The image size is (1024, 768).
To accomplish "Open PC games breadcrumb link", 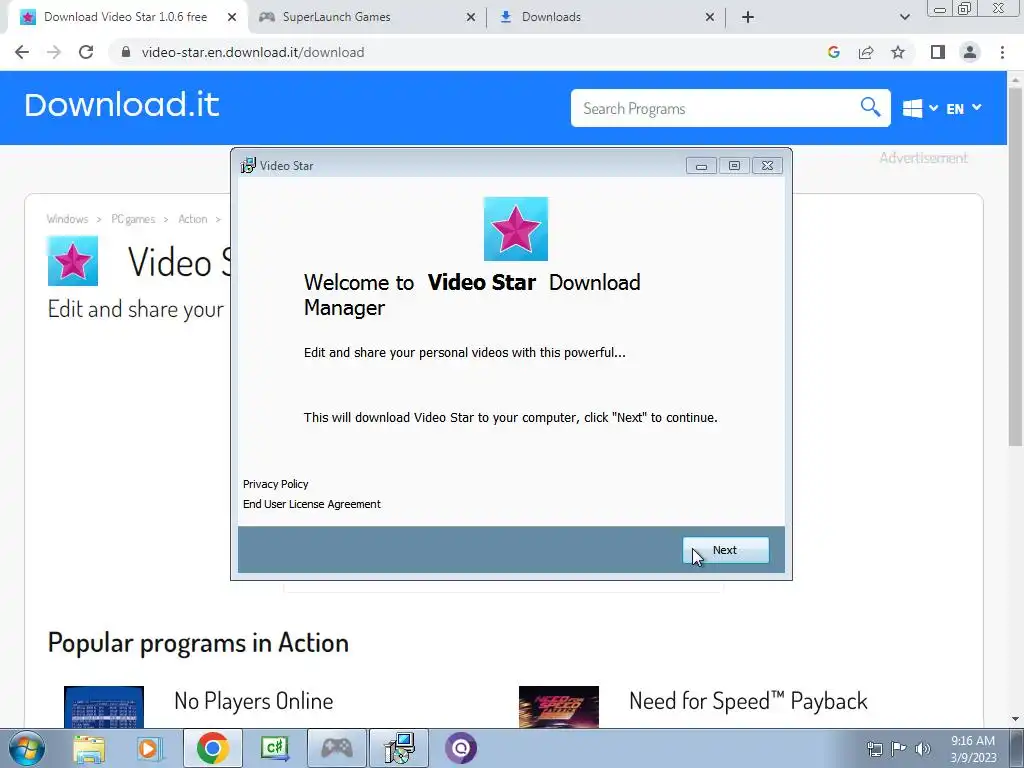I will pos(133,219).
